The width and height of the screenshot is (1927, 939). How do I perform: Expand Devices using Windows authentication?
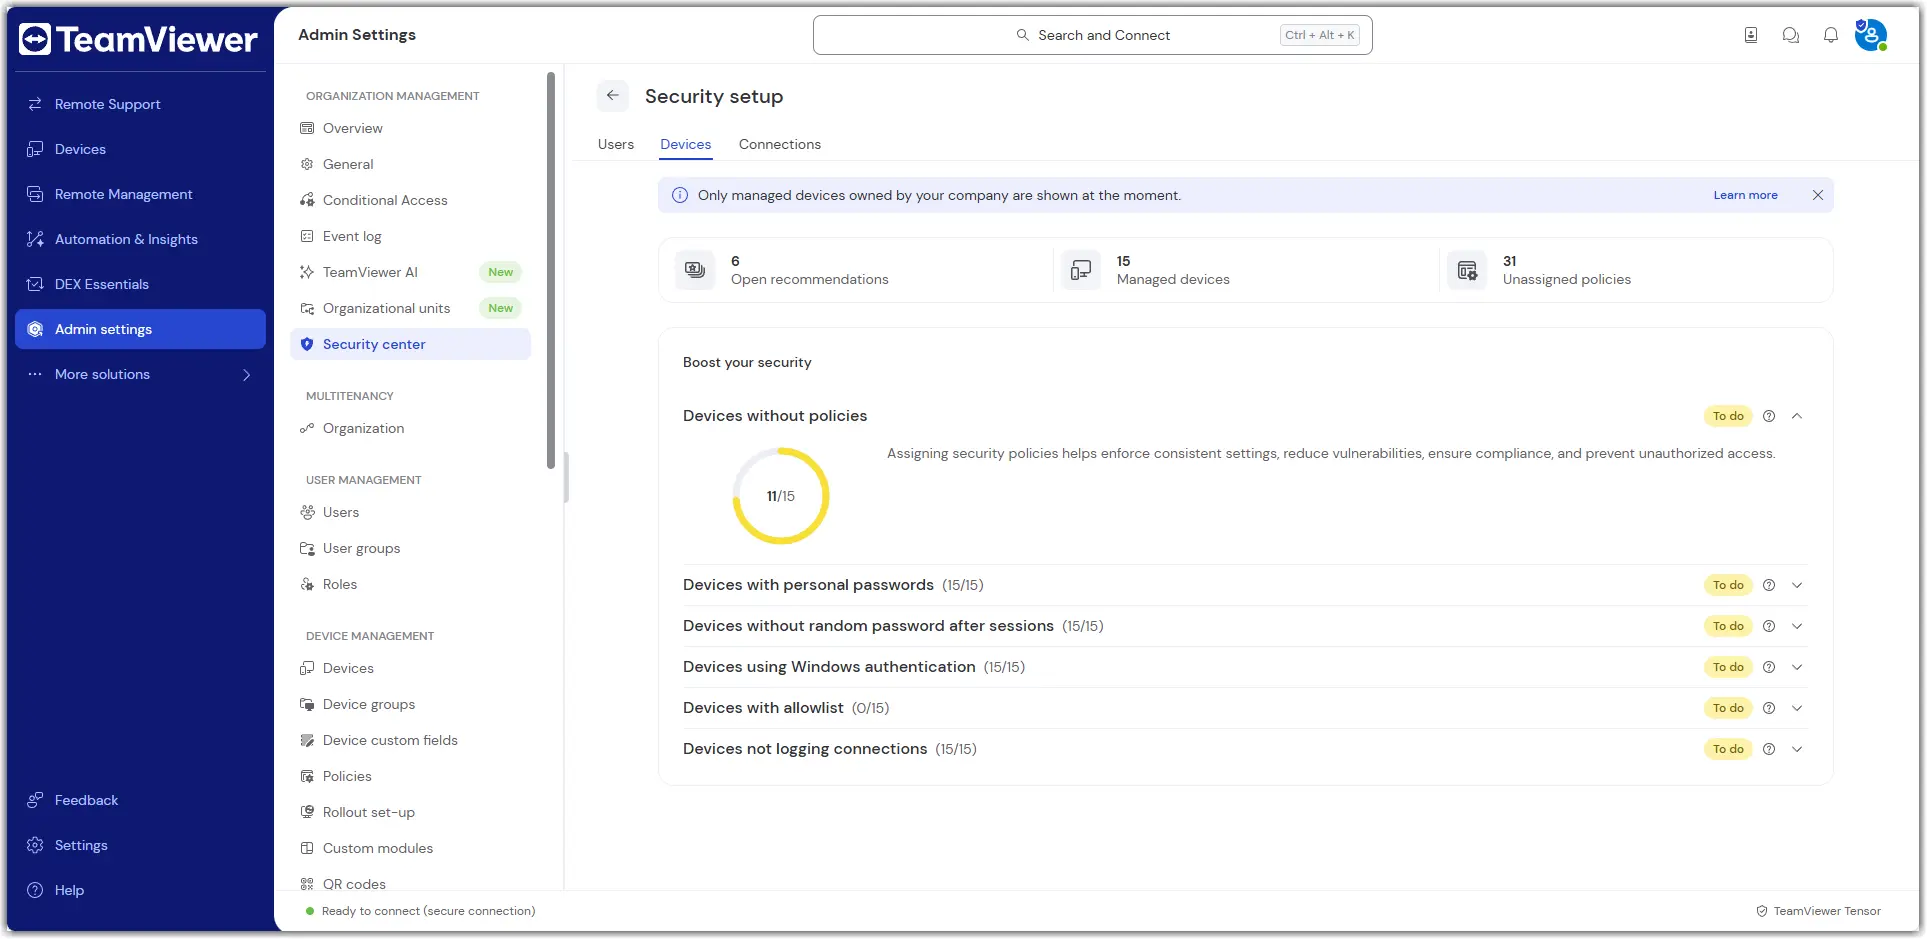tap(1797, 667)
